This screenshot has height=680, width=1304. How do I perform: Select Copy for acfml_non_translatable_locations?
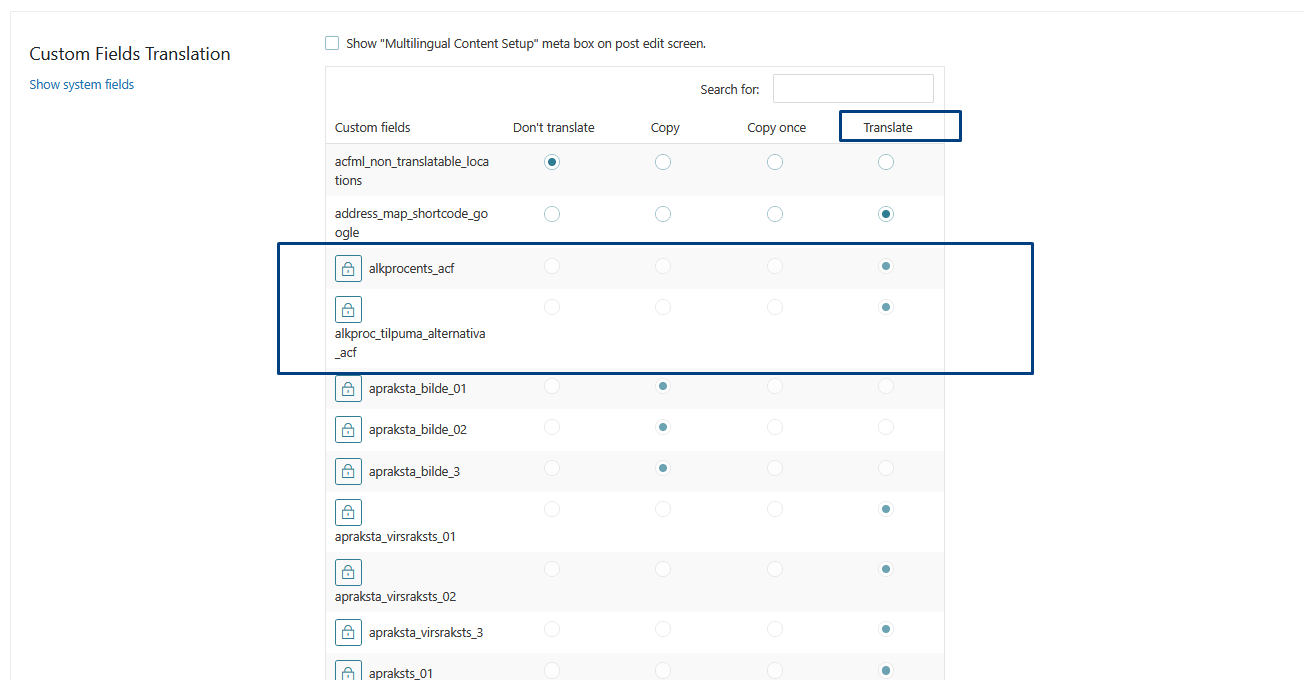[663, 162]
